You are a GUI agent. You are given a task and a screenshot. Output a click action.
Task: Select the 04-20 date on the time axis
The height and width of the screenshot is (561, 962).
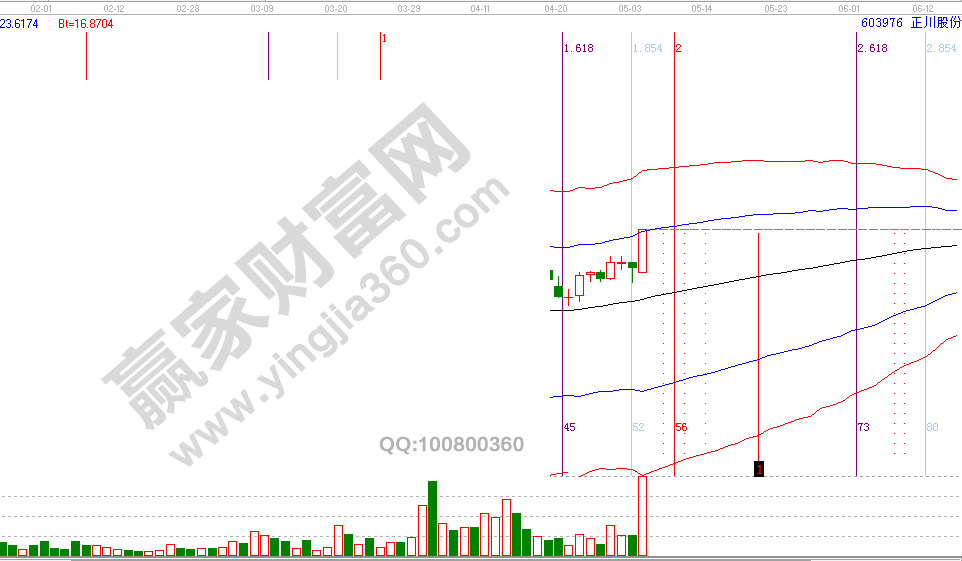[556, 7]
